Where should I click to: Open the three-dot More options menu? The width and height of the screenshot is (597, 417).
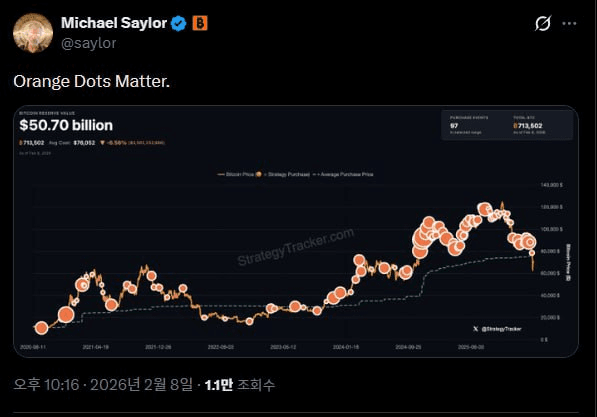click(569, 24)
